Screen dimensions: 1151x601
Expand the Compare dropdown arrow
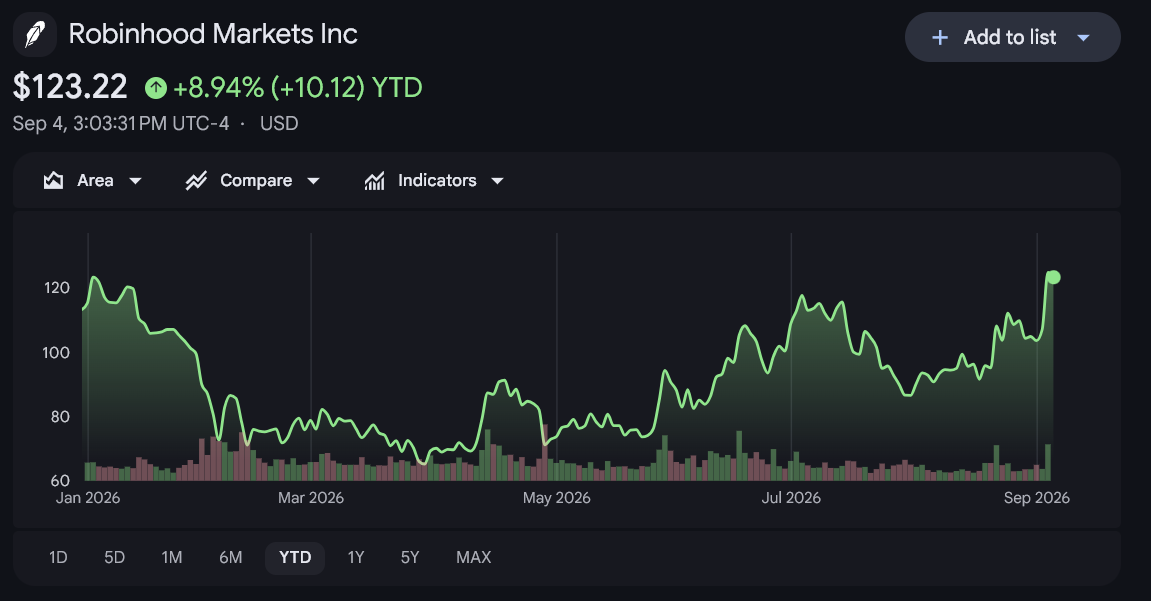point(313,181)
